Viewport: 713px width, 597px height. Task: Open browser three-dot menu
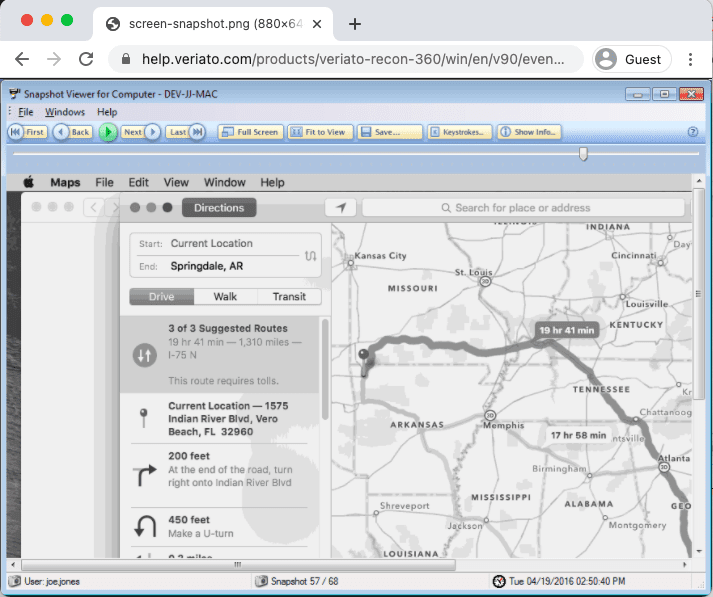[690, 59]
